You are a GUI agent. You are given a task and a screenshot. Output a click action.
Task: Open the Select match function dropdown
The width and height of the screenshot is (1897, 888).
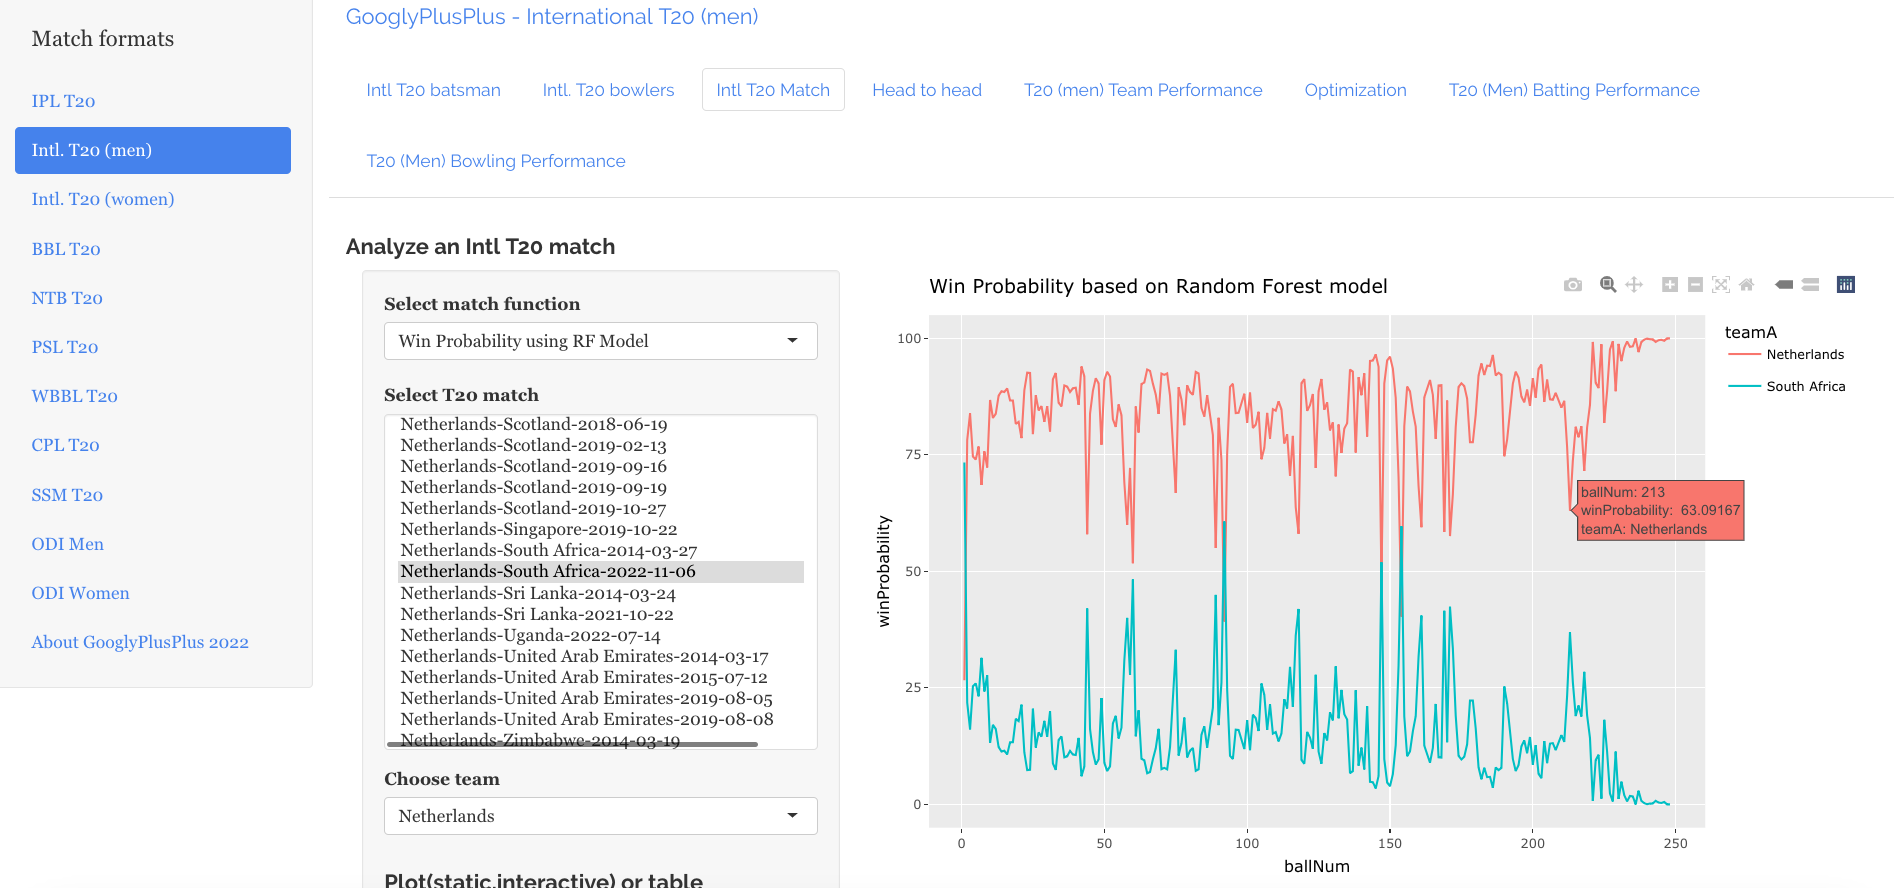600,341
